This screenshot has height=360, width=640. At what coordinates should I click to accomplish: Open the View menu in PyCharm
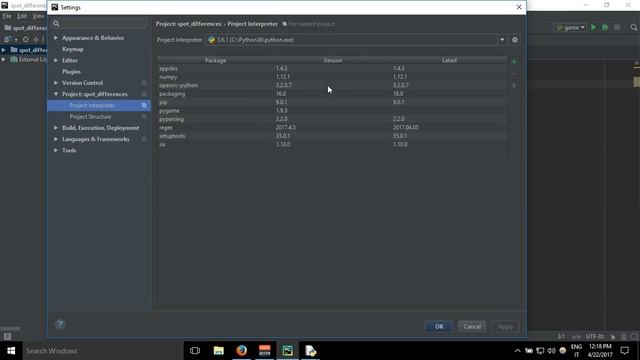(x=38, y=16)
